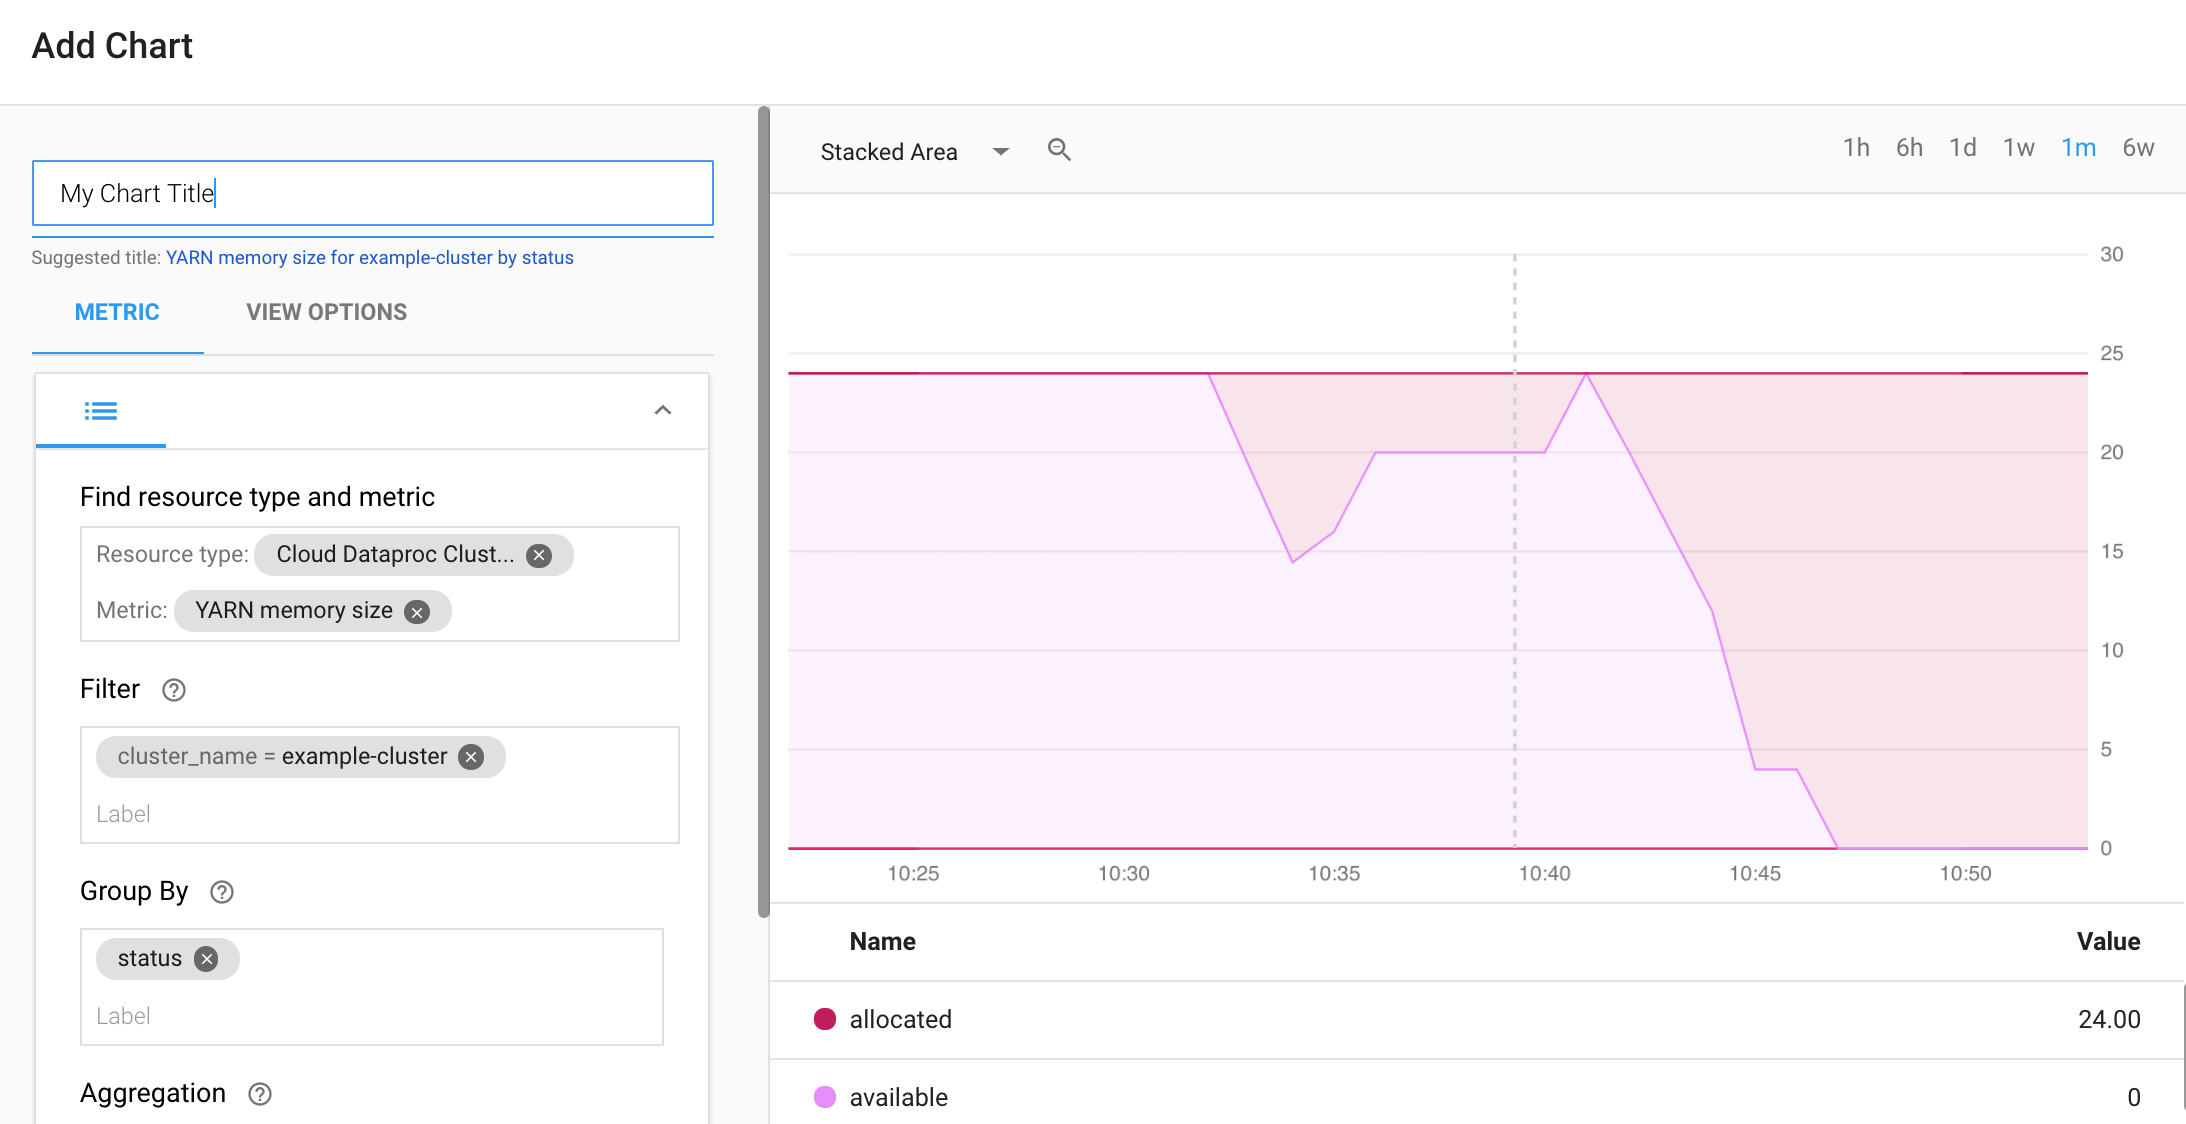This screenshot has height=1124, width=2186.
Task: Open the Group By help icon
Action: 222,892
